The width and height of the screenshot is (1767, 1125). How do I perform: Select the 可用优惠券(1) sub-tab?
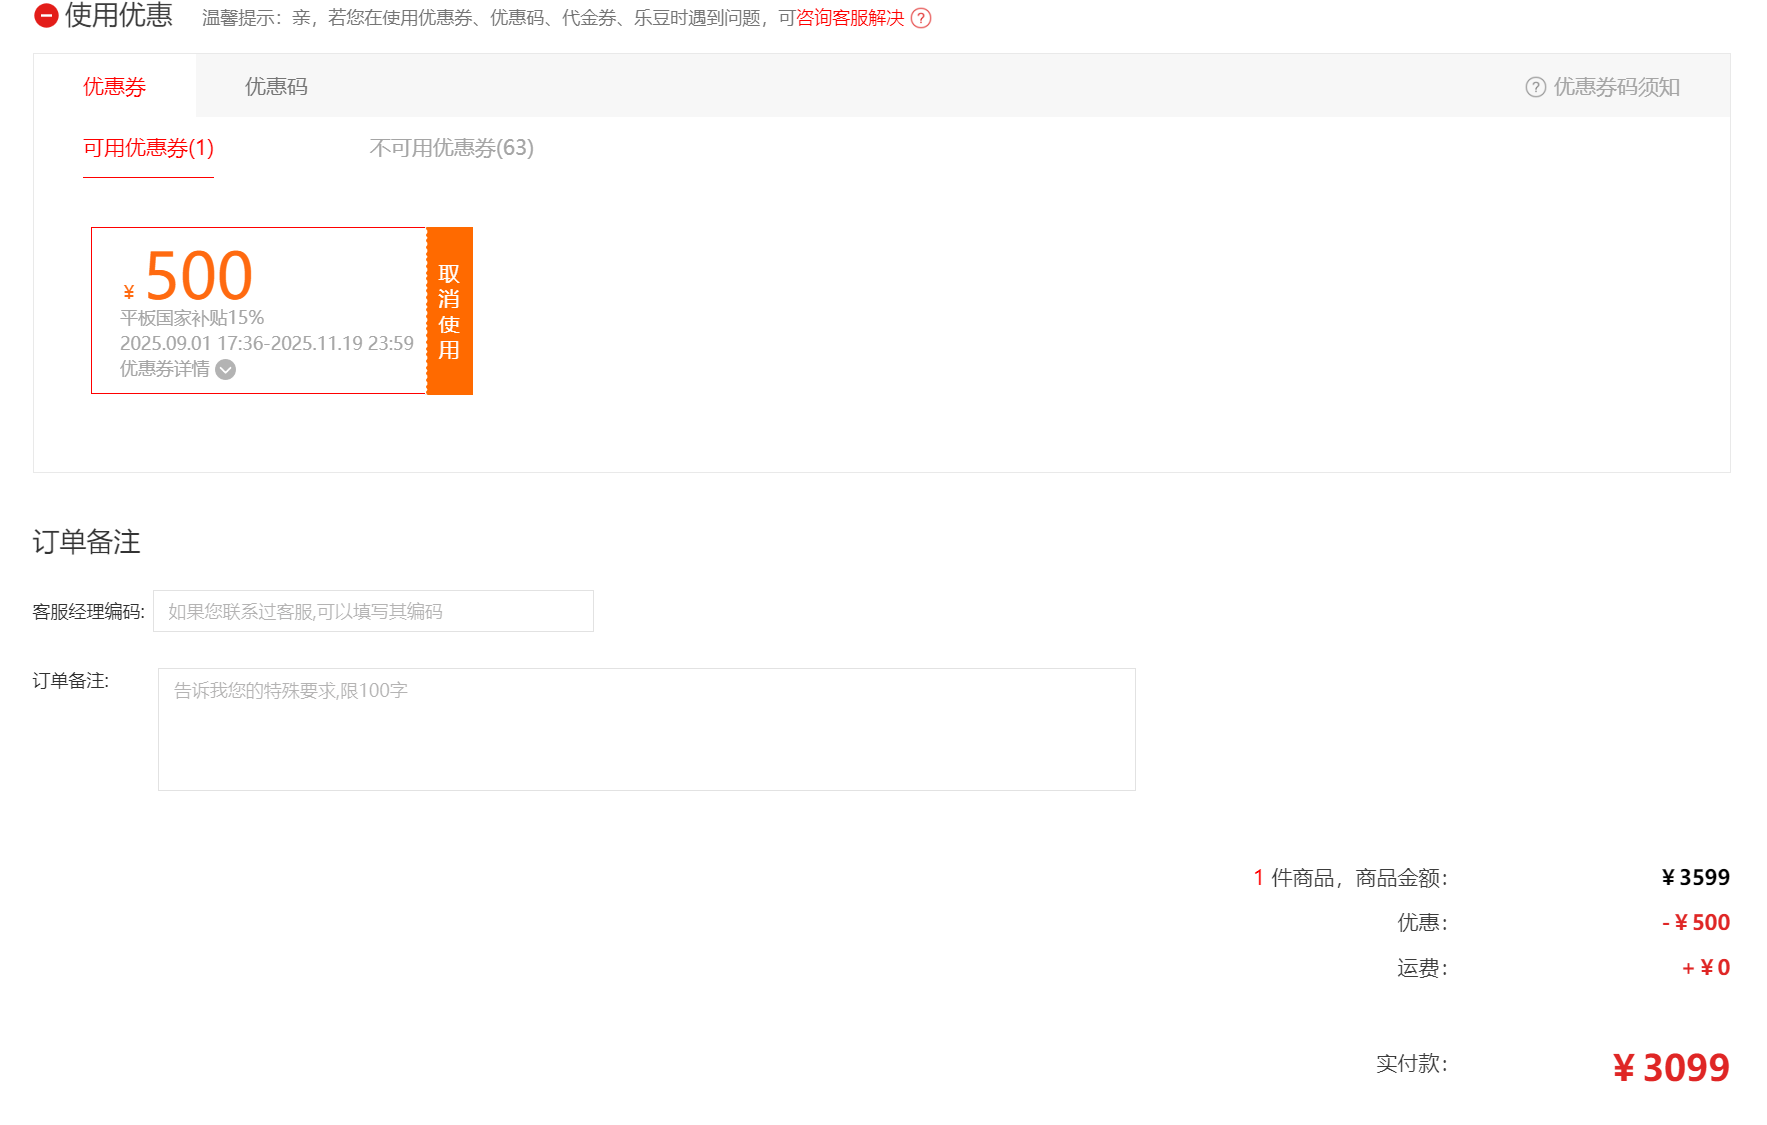pos(148,148)
